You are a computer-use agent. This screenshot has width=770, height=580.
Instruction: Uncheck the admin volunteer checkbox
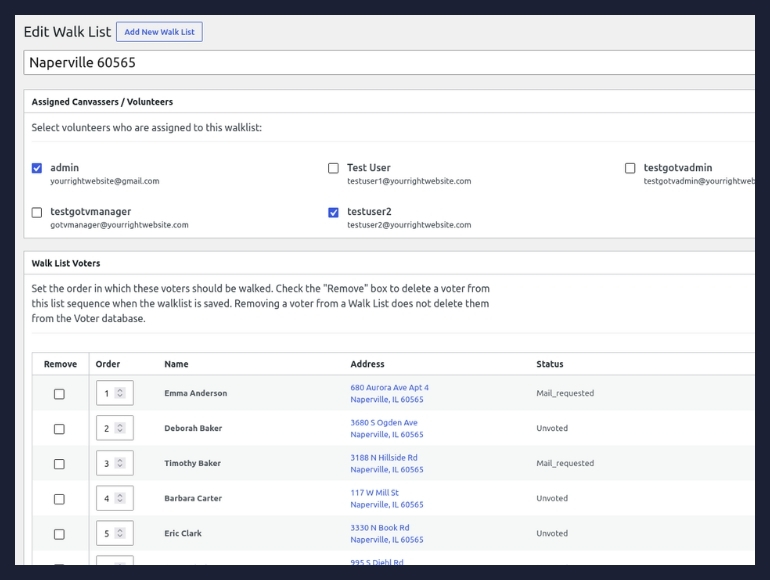coord(37,168)
